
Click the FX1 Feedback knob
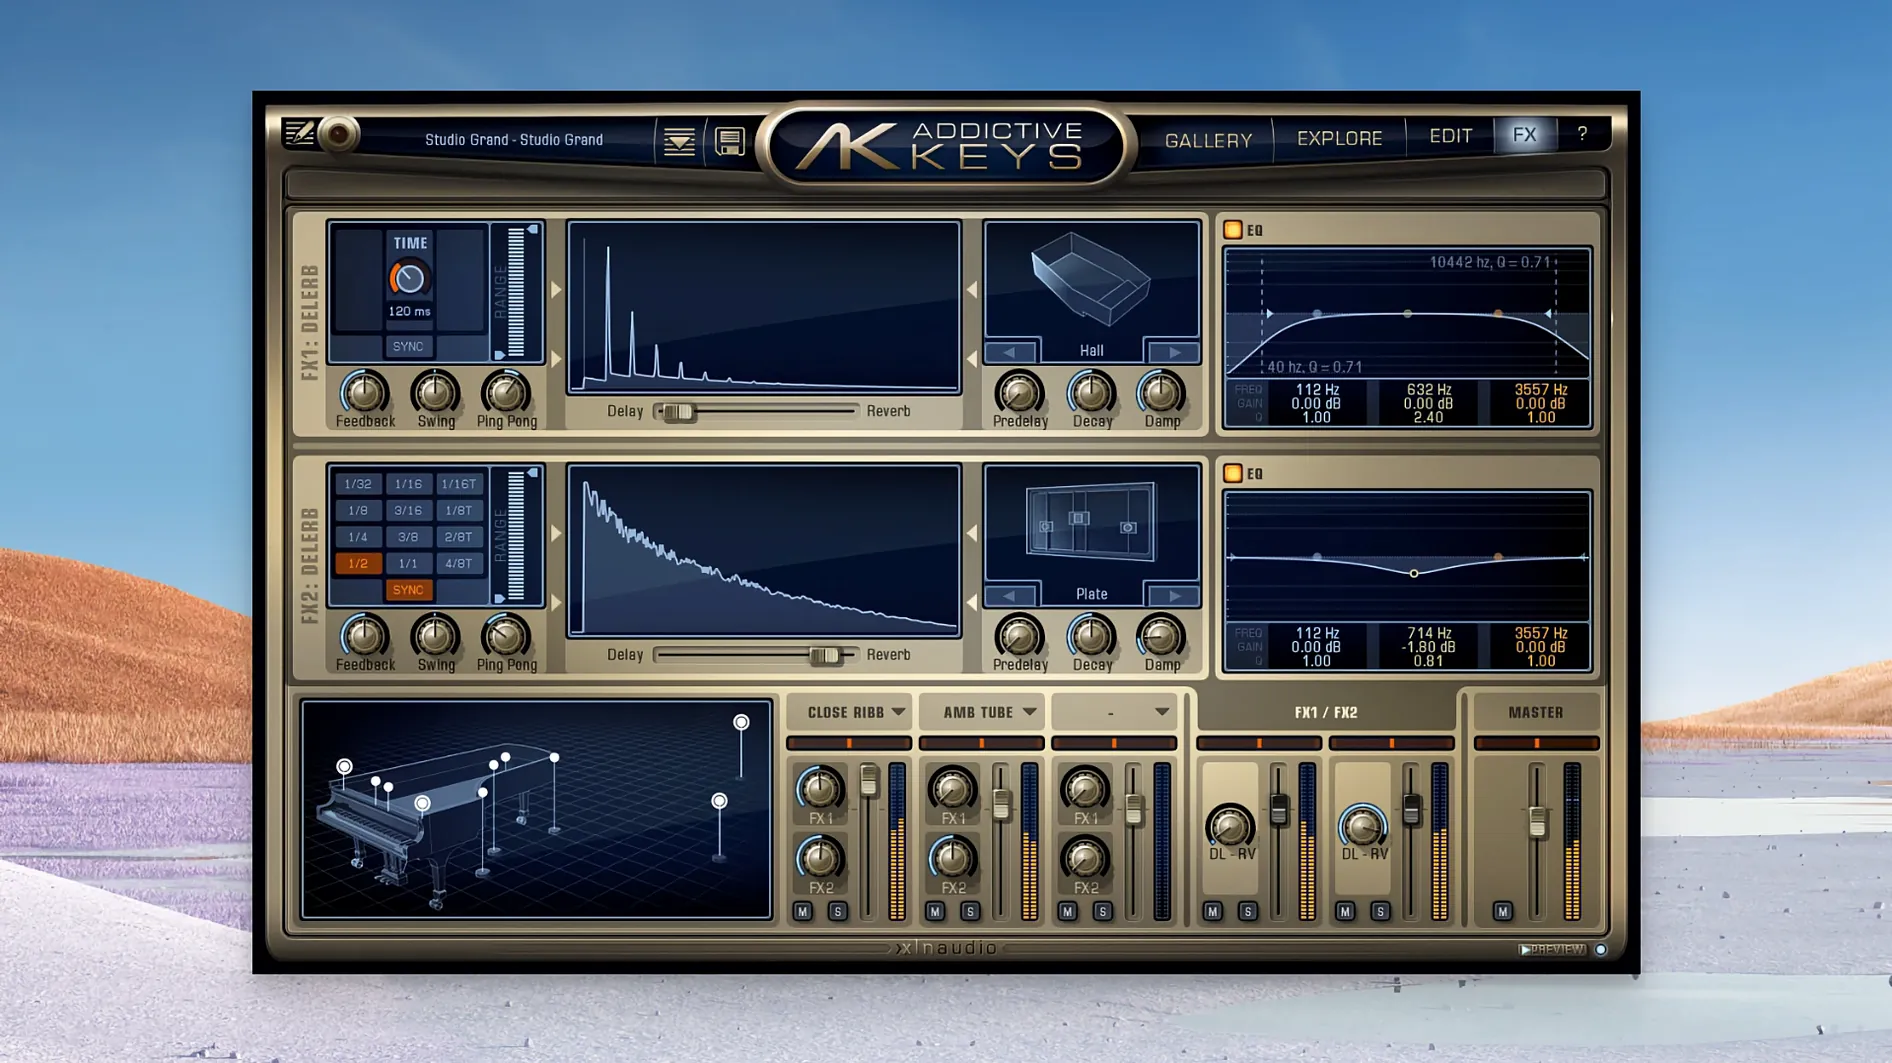[x=364, y=392]
